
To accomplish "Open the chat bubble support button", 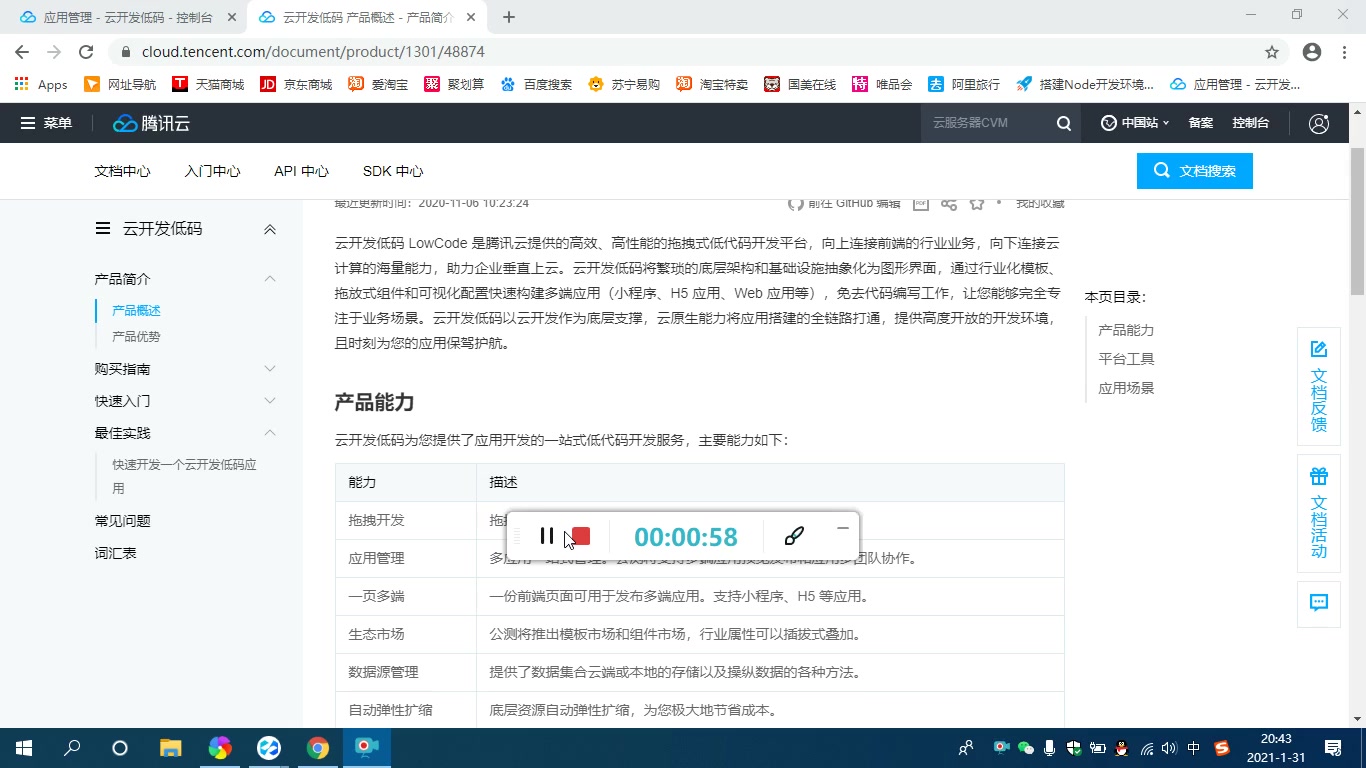I will click(x=1319, y=603).
